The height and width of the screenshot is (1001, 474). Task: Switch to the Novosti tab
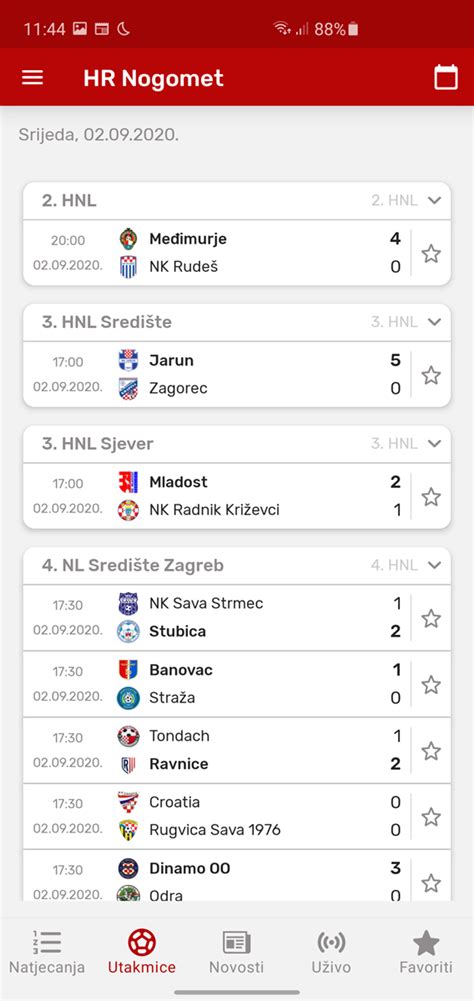[x=237, y=952]
